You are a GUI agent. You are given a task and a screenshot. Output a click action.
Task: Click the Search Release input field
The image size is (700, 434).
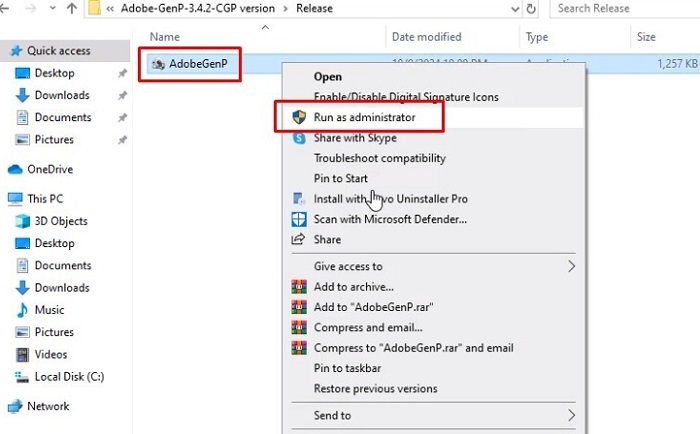click(625, 8)
